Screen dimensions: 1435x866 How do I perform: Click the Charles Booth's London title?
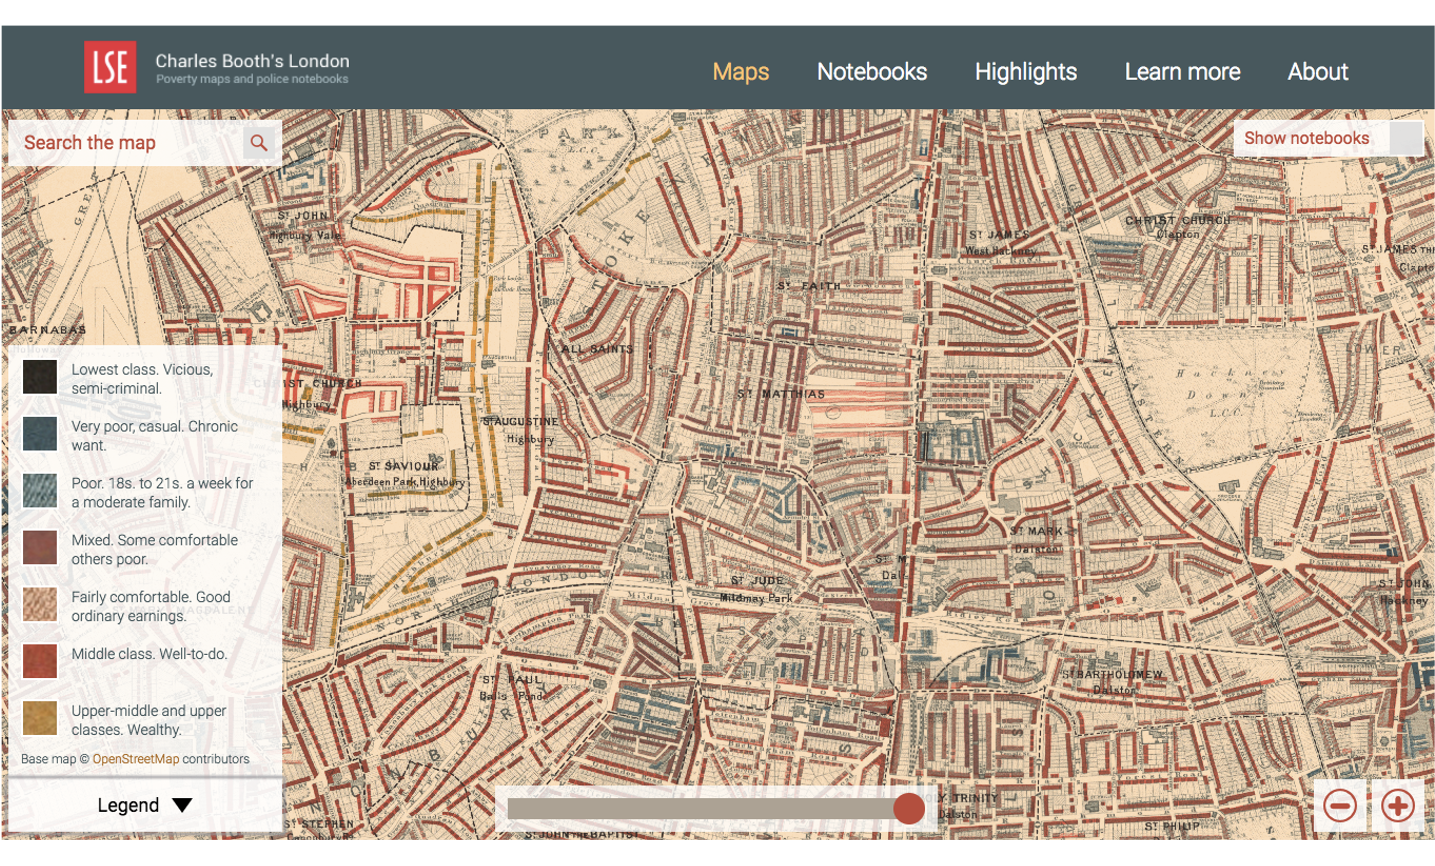tap(252, 60)
